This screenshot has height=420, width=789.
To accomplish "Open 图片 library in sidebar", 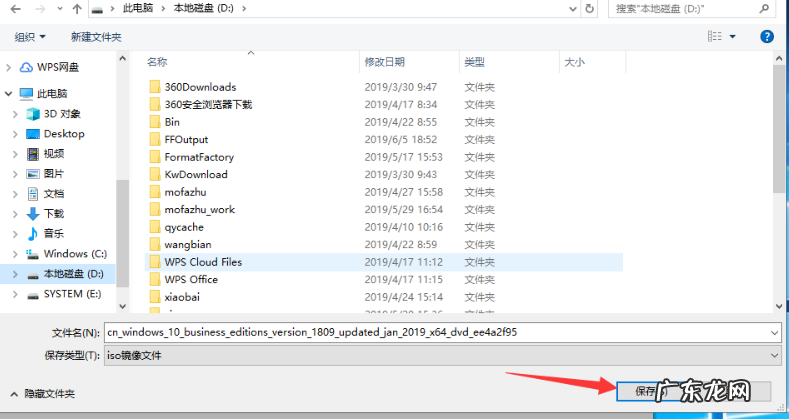I will pos(45,174).
